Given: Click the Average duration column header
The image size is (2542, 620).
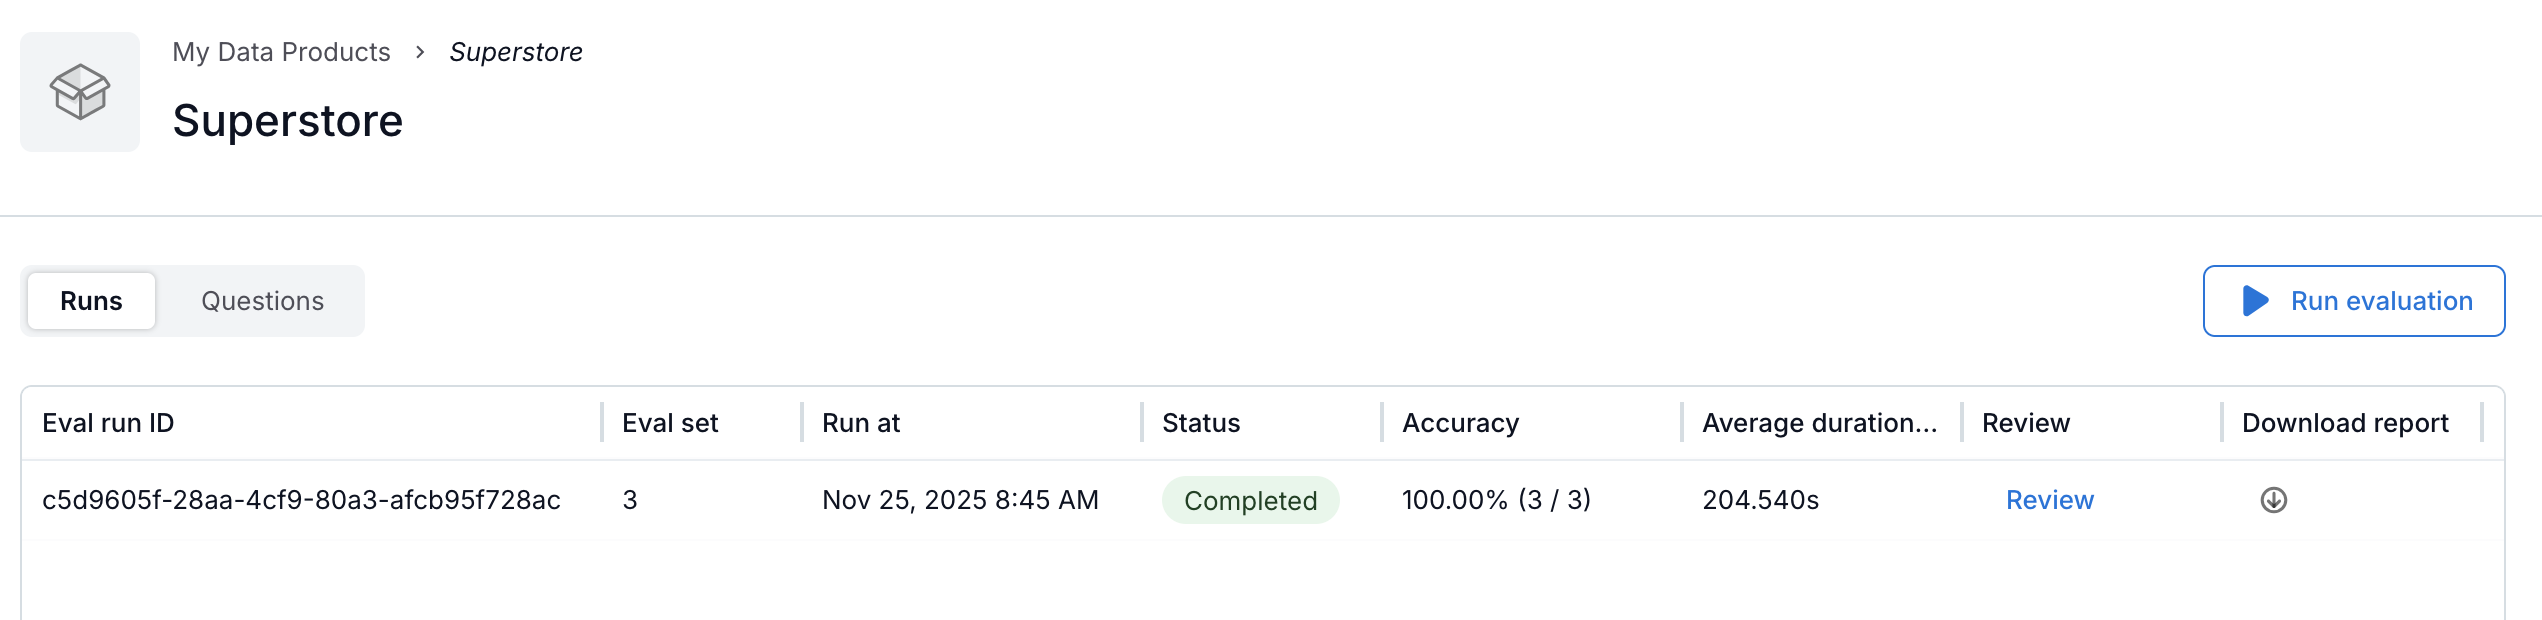Looking at the screenshot, I should 1819,423.
